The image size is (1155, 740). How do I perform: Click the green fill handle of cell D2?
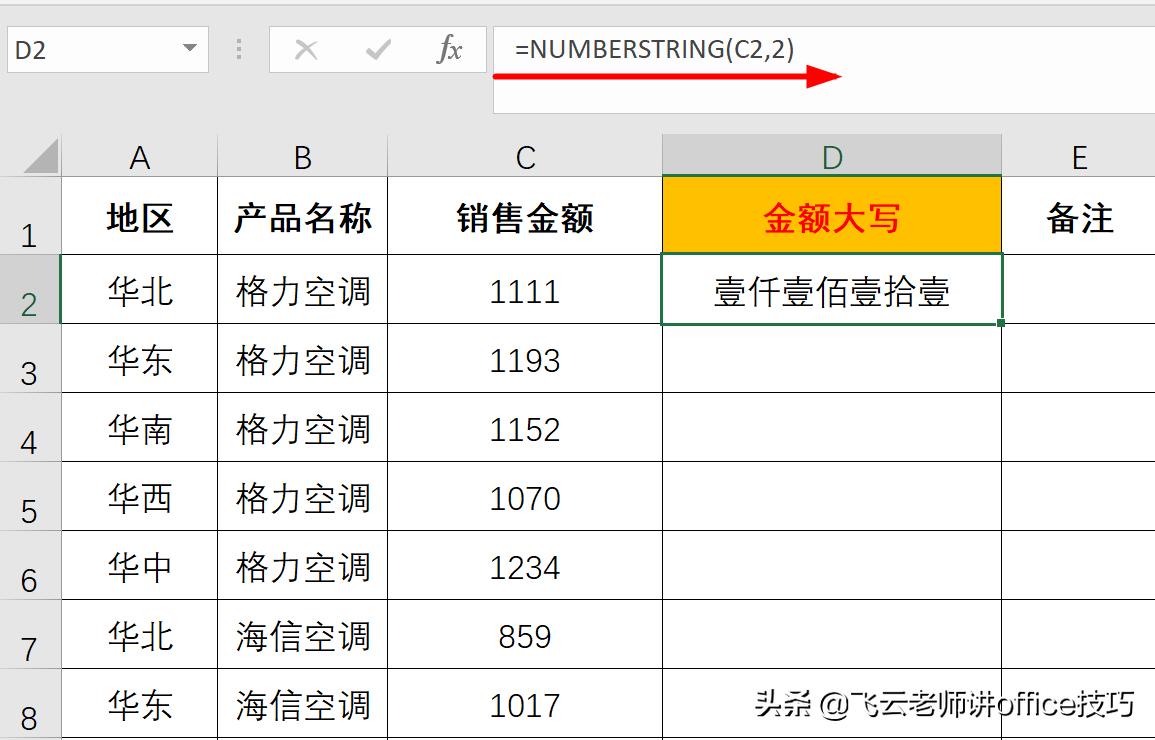click(998, 322)
